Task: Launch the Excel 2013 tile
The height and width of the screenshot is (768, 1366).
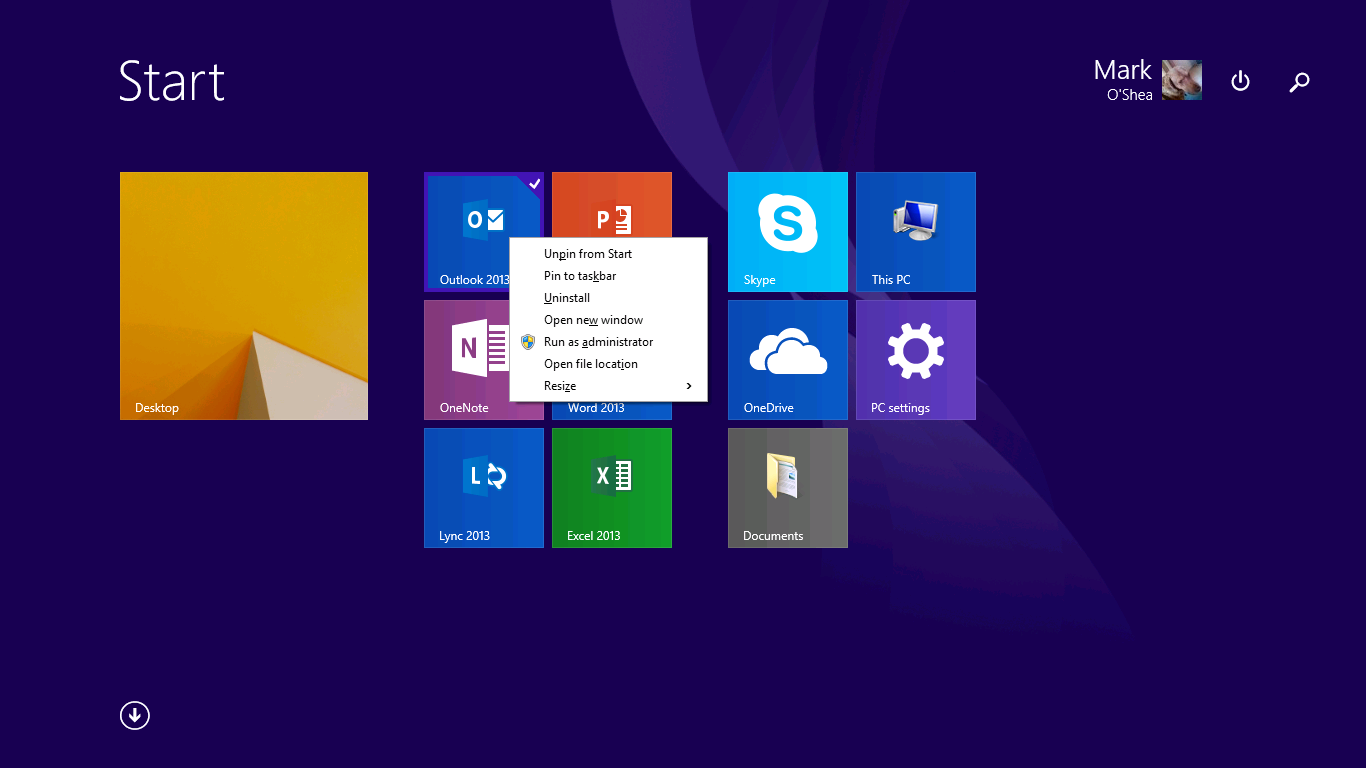Action: pos(611,487)
